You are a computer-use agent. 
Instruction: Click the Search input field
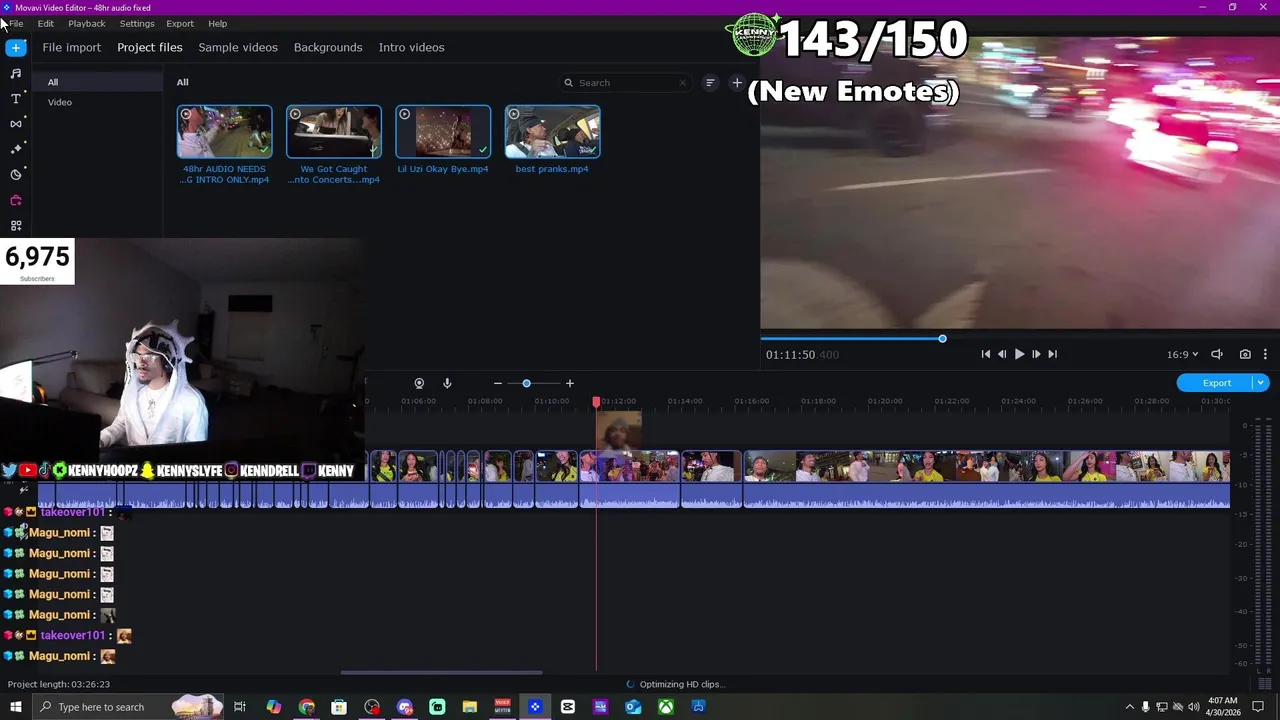[x=625, y=83]
